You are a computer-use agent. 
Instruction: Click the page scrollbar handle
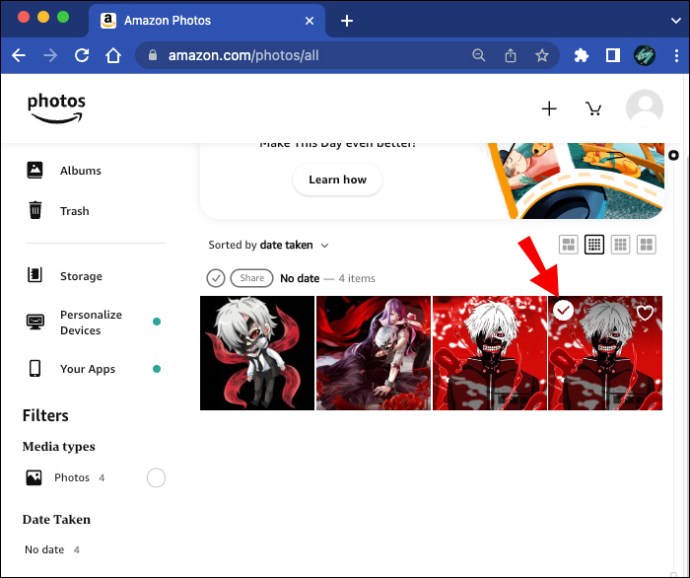(x=674, y=155)
